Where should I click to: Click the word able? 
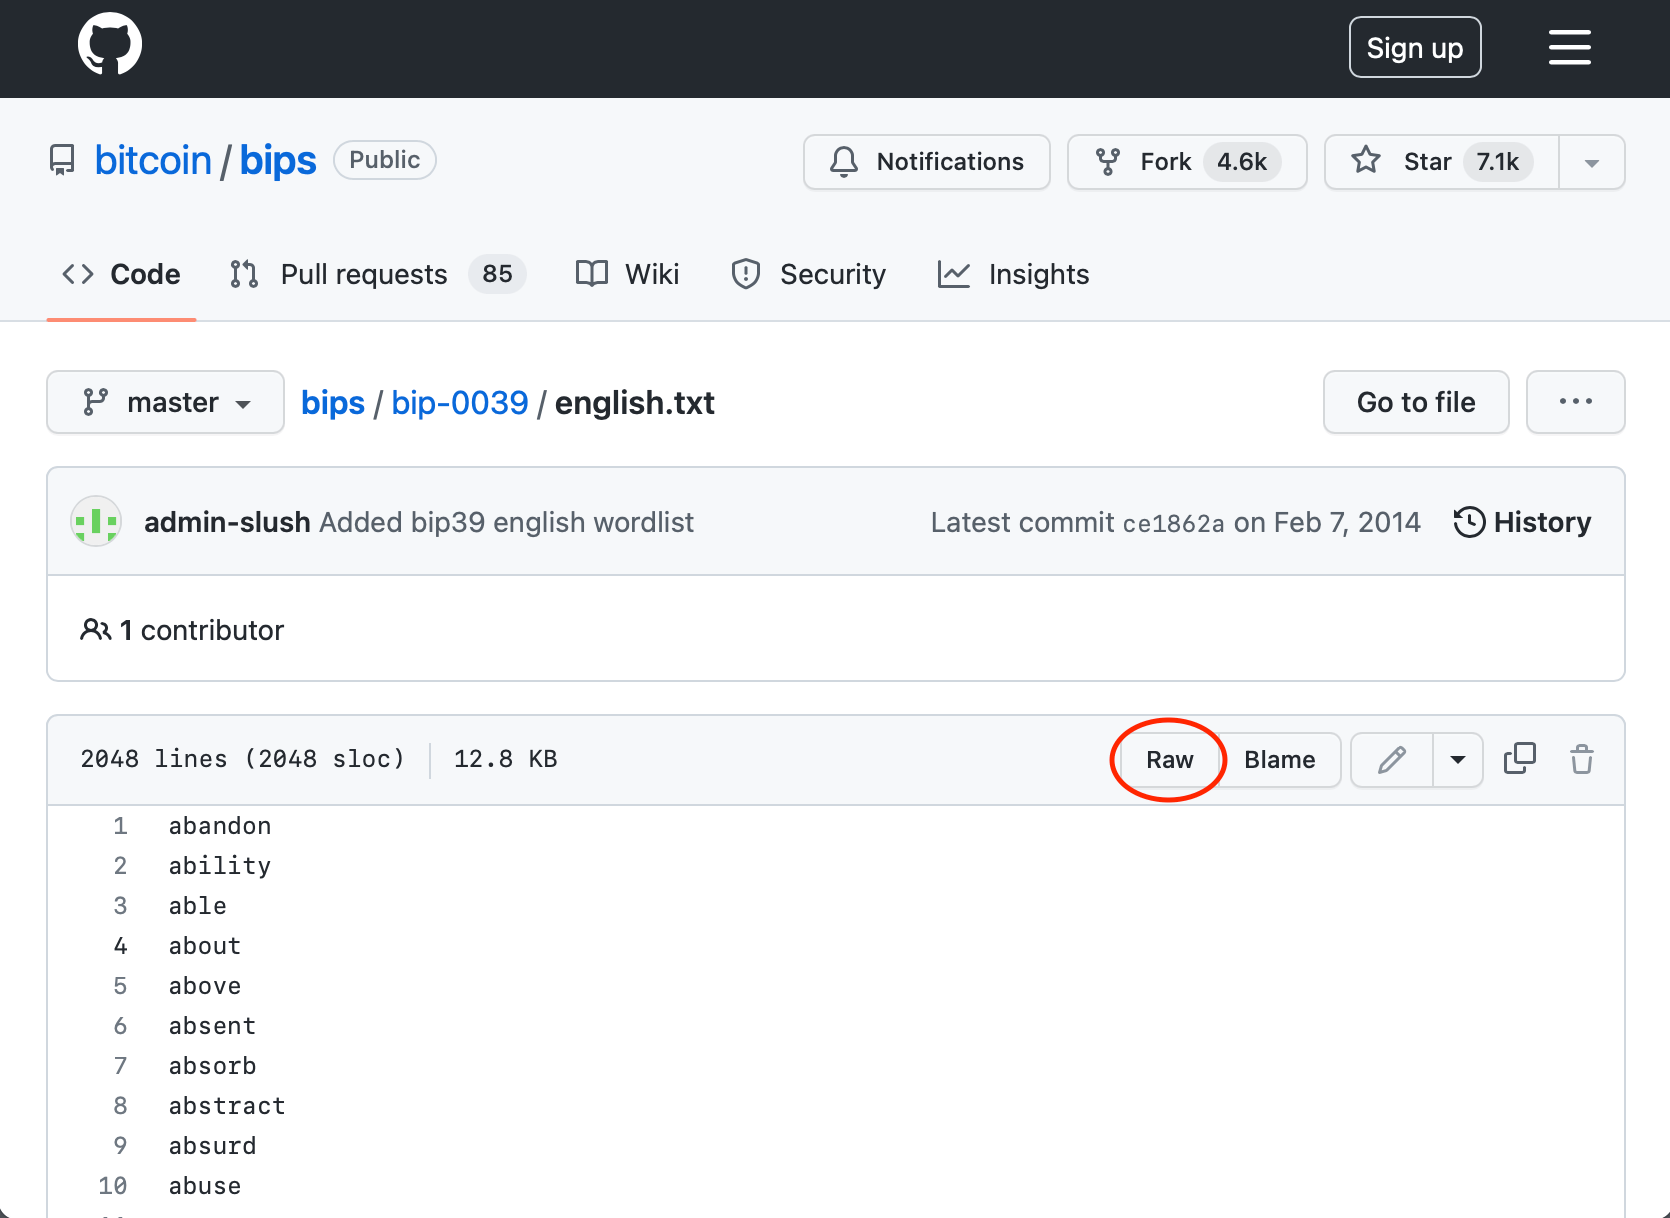click(198, 906)
